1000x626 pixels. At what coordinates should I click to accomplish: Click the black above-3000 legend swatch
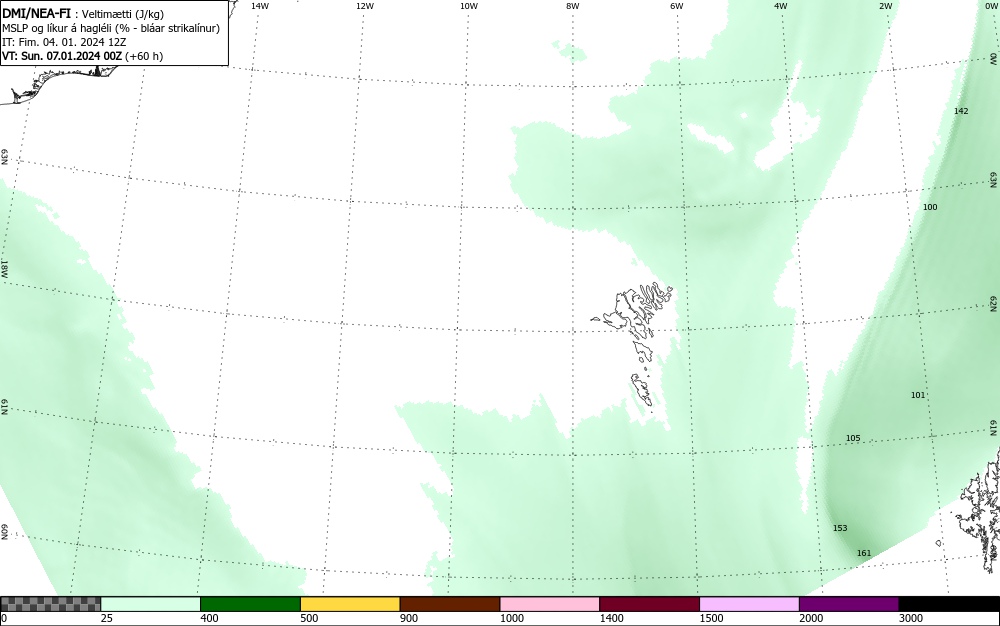(949, 604)
